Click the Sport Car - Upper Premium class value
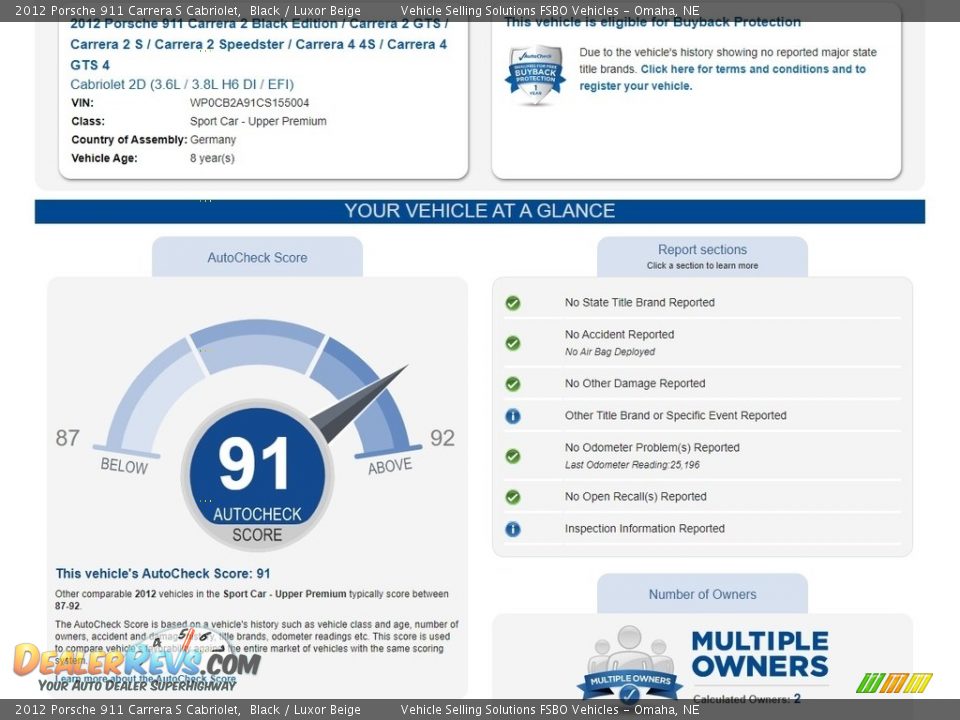 258,121
